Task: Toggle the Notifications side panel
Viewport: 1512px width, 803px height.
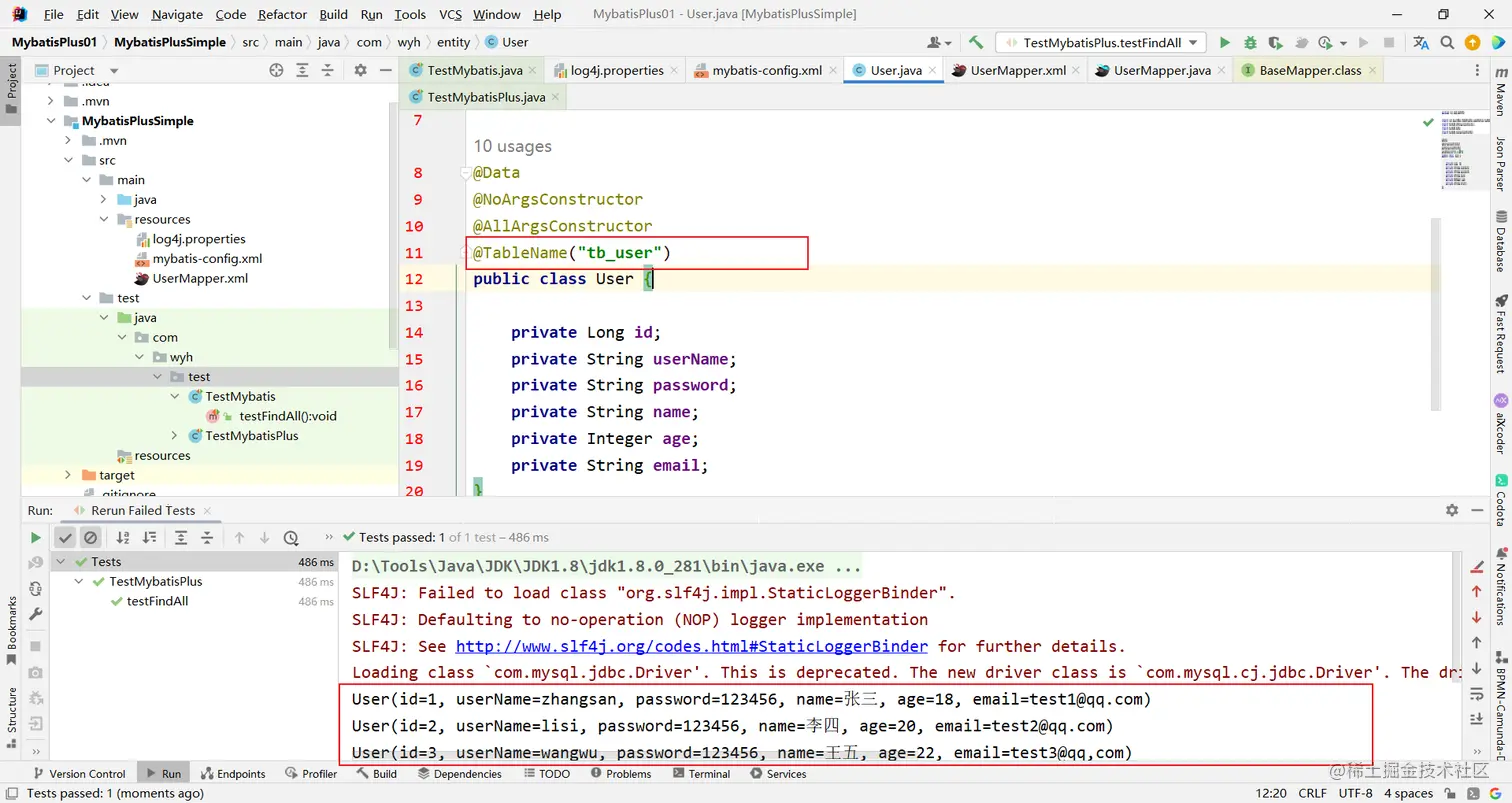Action: tap(1500, 585)
